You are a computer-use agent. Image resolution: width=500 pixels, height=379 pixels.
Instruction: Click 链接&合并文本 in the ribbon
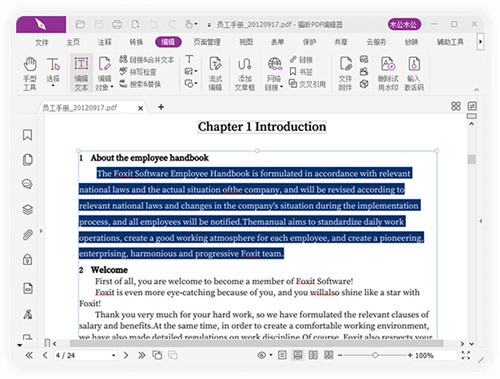point(147,59)
